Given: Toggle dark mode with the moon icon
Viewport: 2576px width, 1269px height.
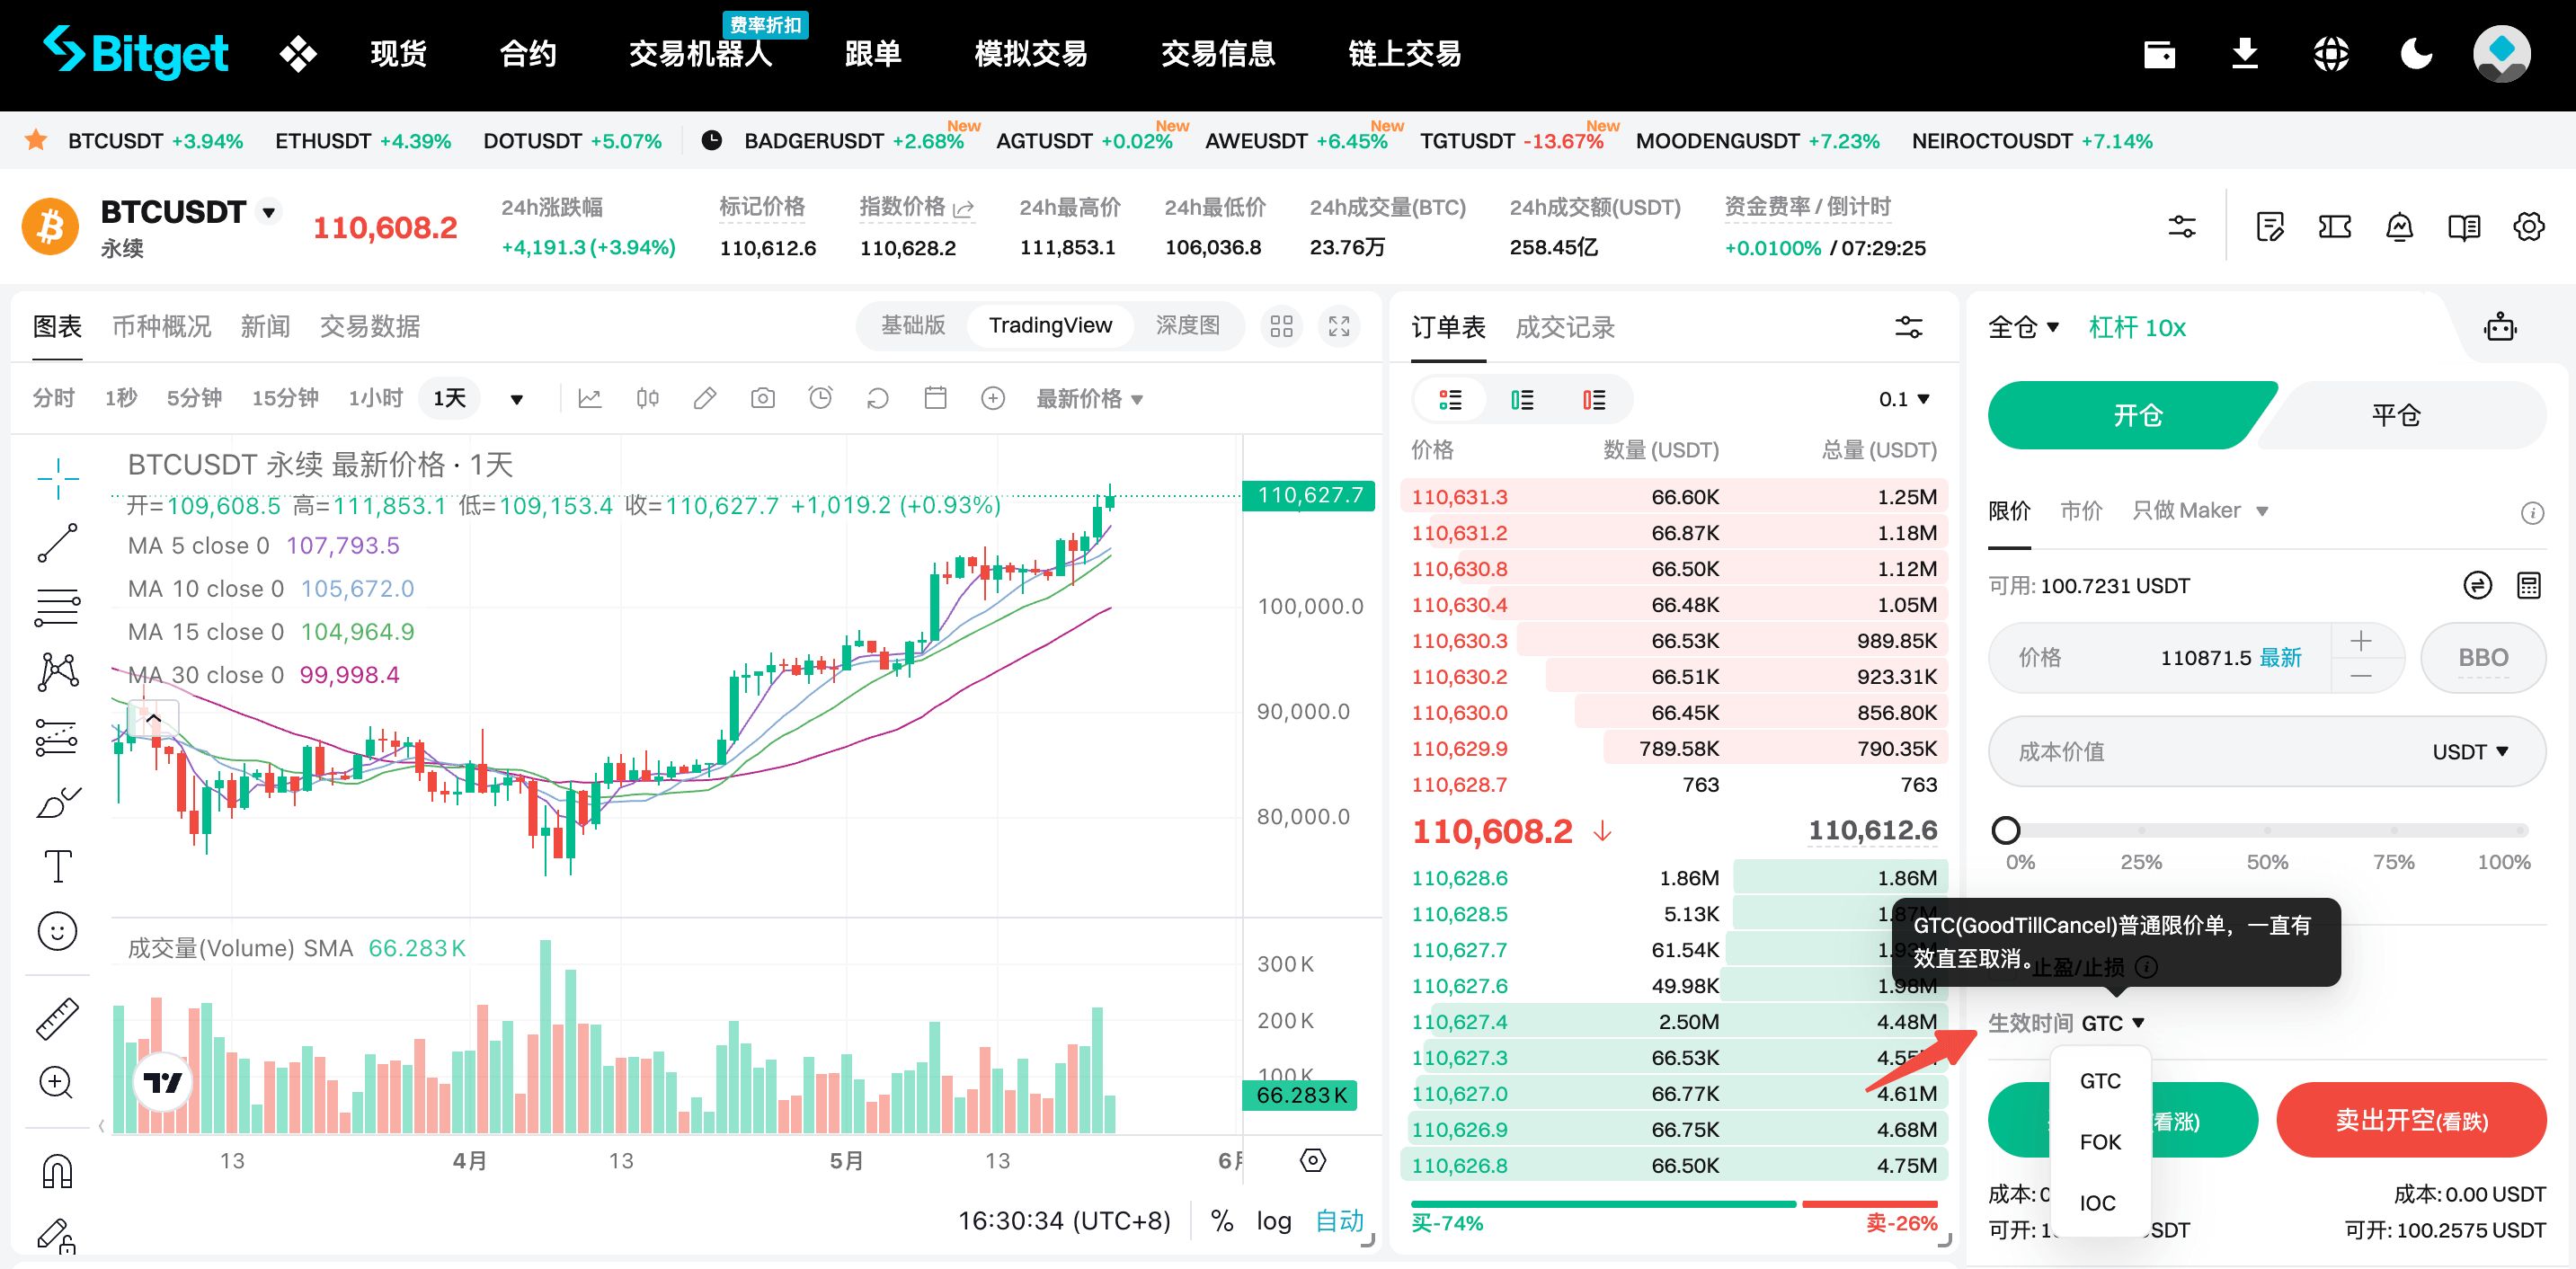Looking at the screenshot, I should click(x=2415, y=54).
